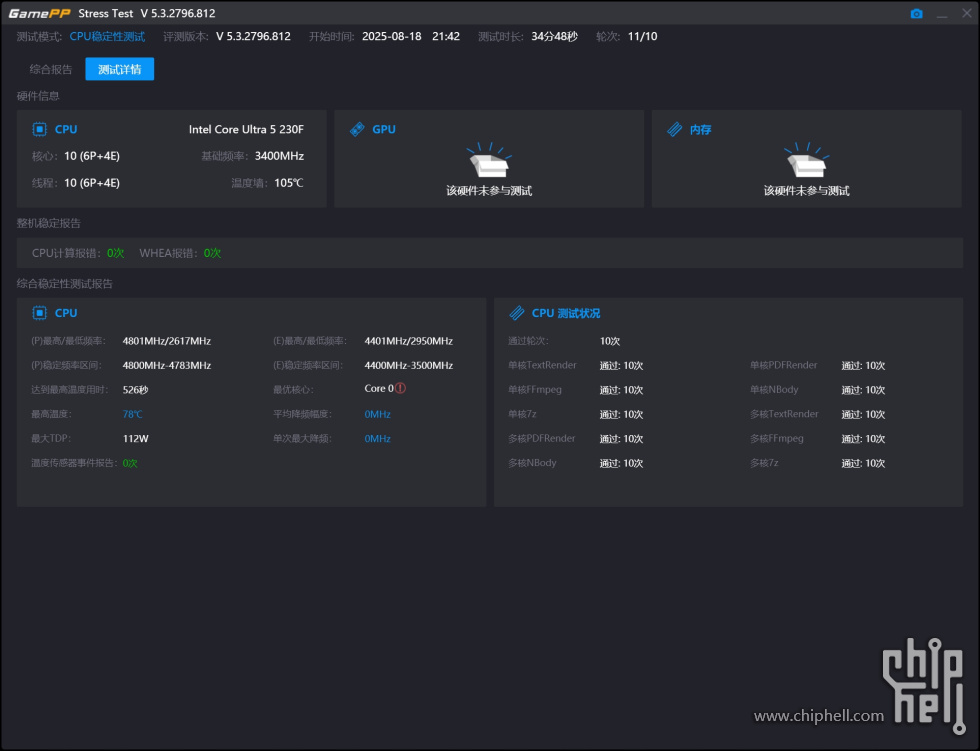This screenshot has width=980, height=751.
Task: Click the red warning icon beside Core 0
Action: [x=401, y=388]
